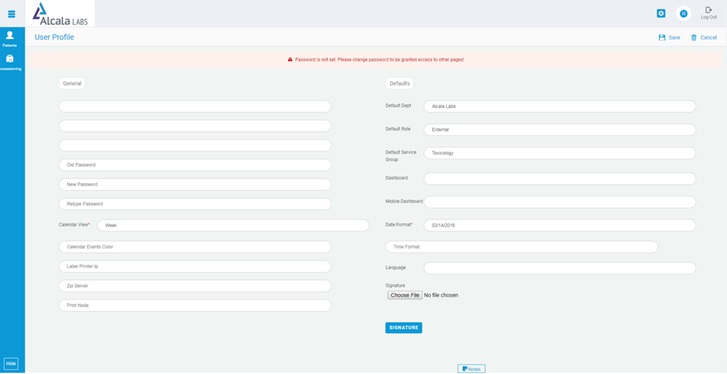Screen dimensions: 727x374
Task: Open the round user avatar icon
Action: [683, 14]
